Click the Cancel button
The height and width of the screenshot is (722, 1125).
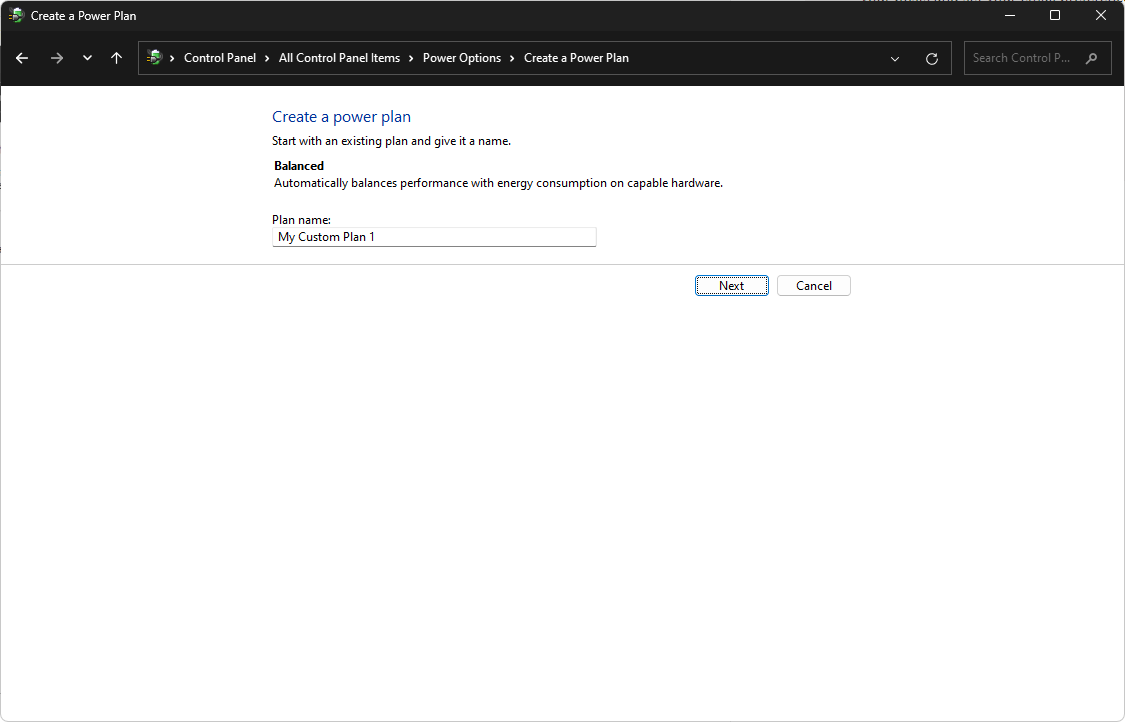click(x=813, y=285)
